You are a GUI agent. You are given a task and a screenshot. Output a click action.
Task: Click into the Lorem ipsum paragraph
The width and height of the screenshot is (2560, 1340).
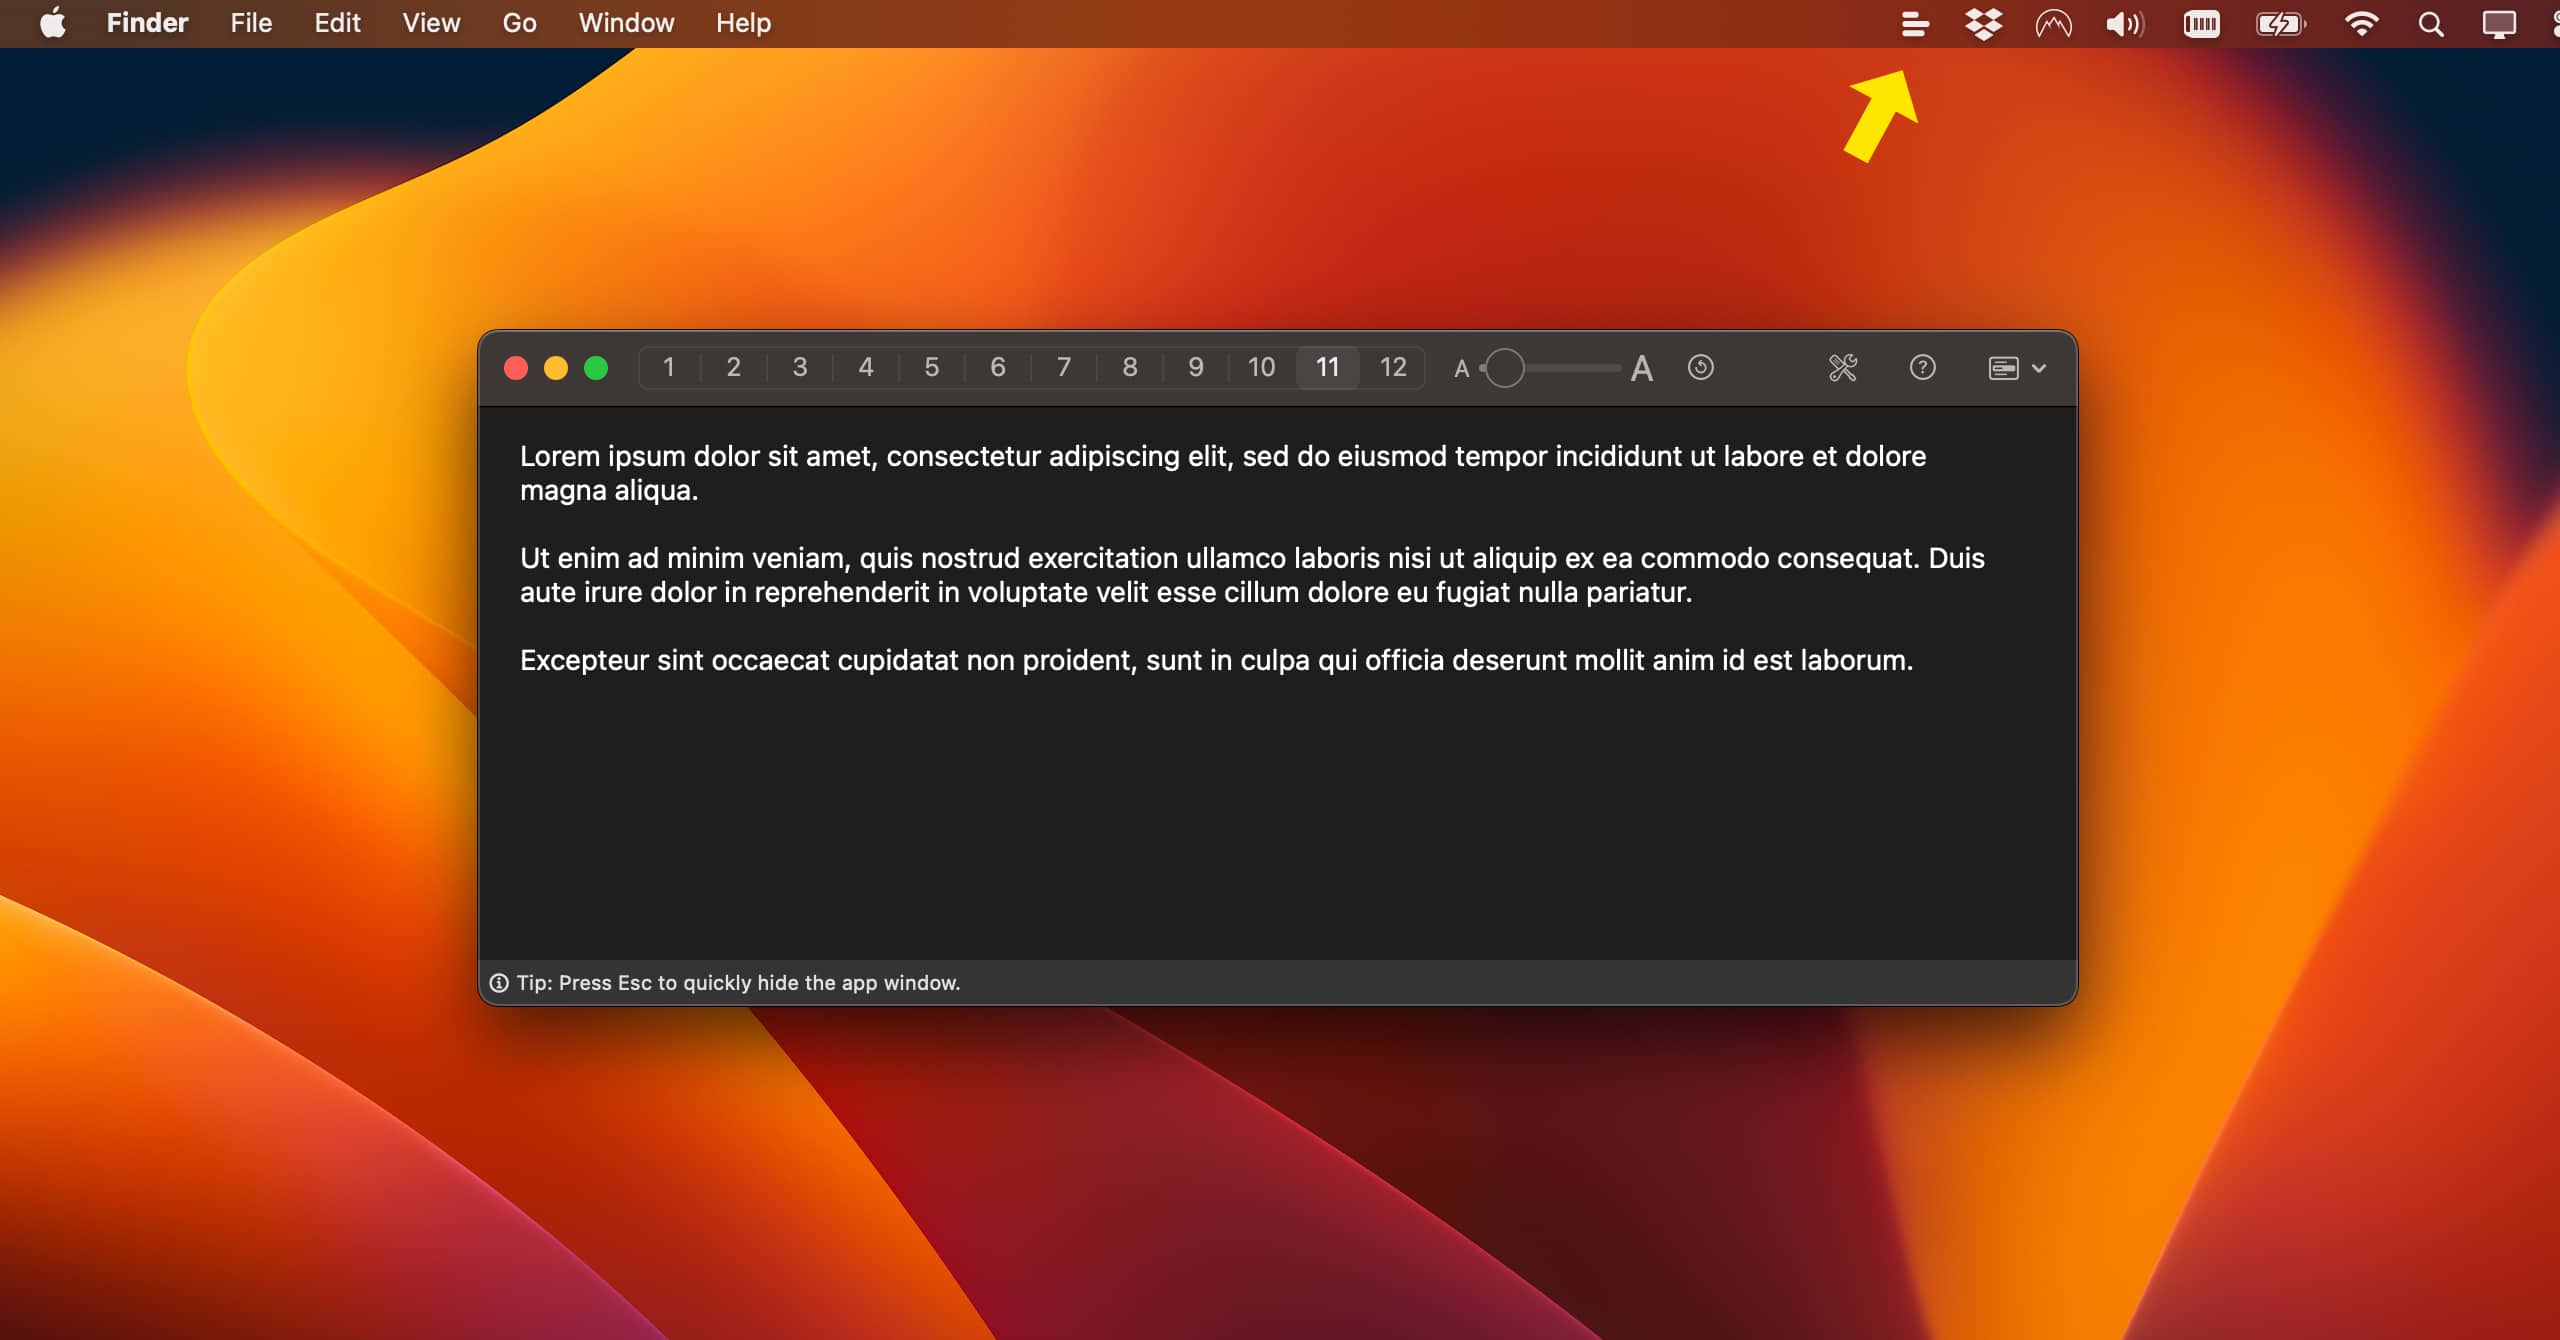pyautogui.click(x=1222, y=473)
